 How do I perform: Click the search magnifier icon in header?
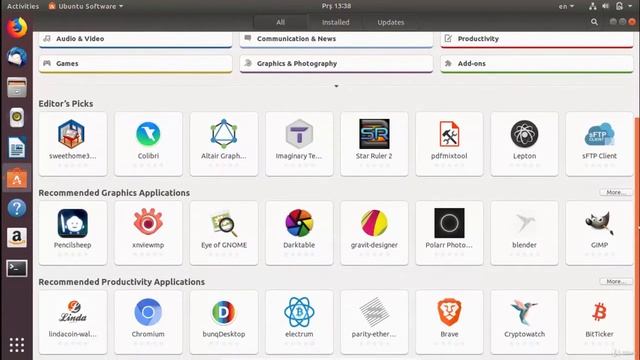pos(594,22)
